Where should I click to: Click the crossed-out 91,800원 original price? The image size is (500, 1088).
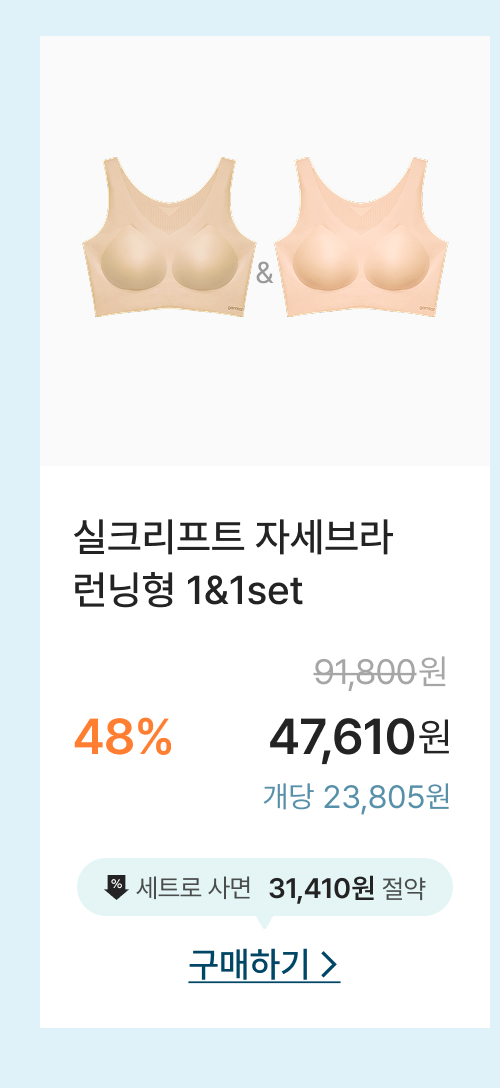coord(380,672)
